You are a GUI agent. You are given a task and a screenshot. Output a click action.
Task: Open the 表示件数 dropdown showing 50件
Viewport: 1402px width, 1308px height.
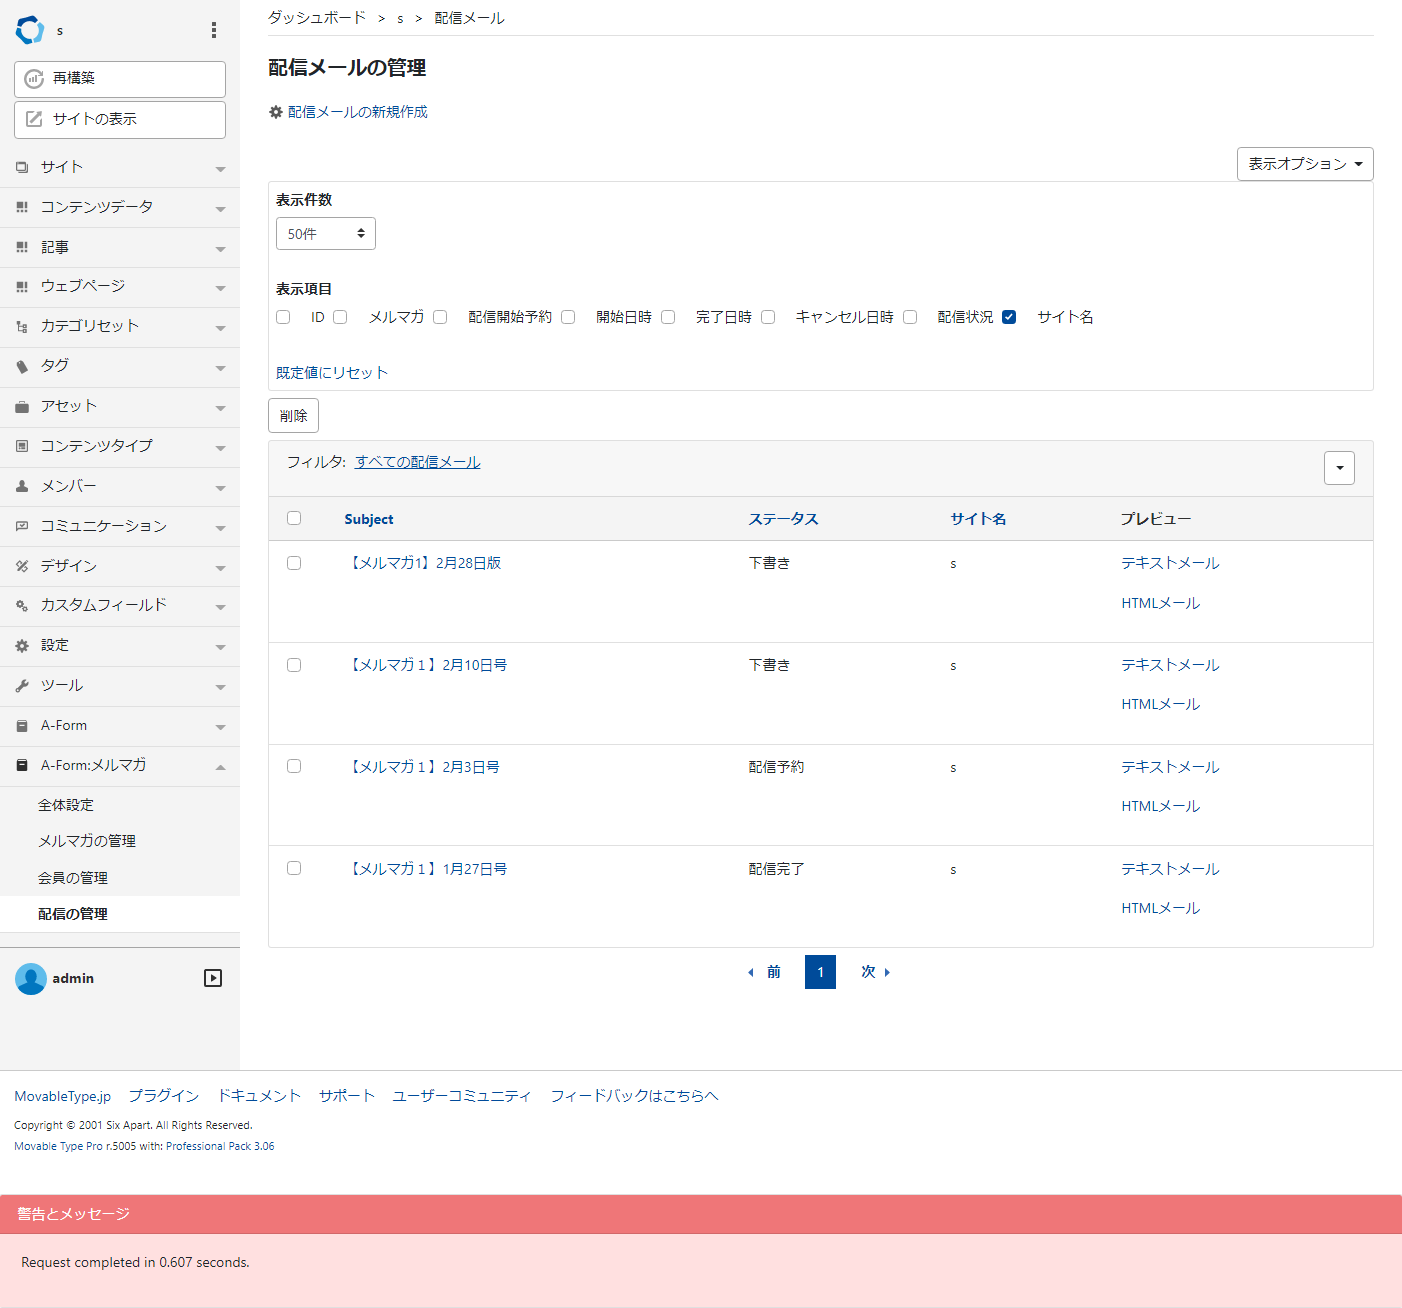[x=325, y=233]
